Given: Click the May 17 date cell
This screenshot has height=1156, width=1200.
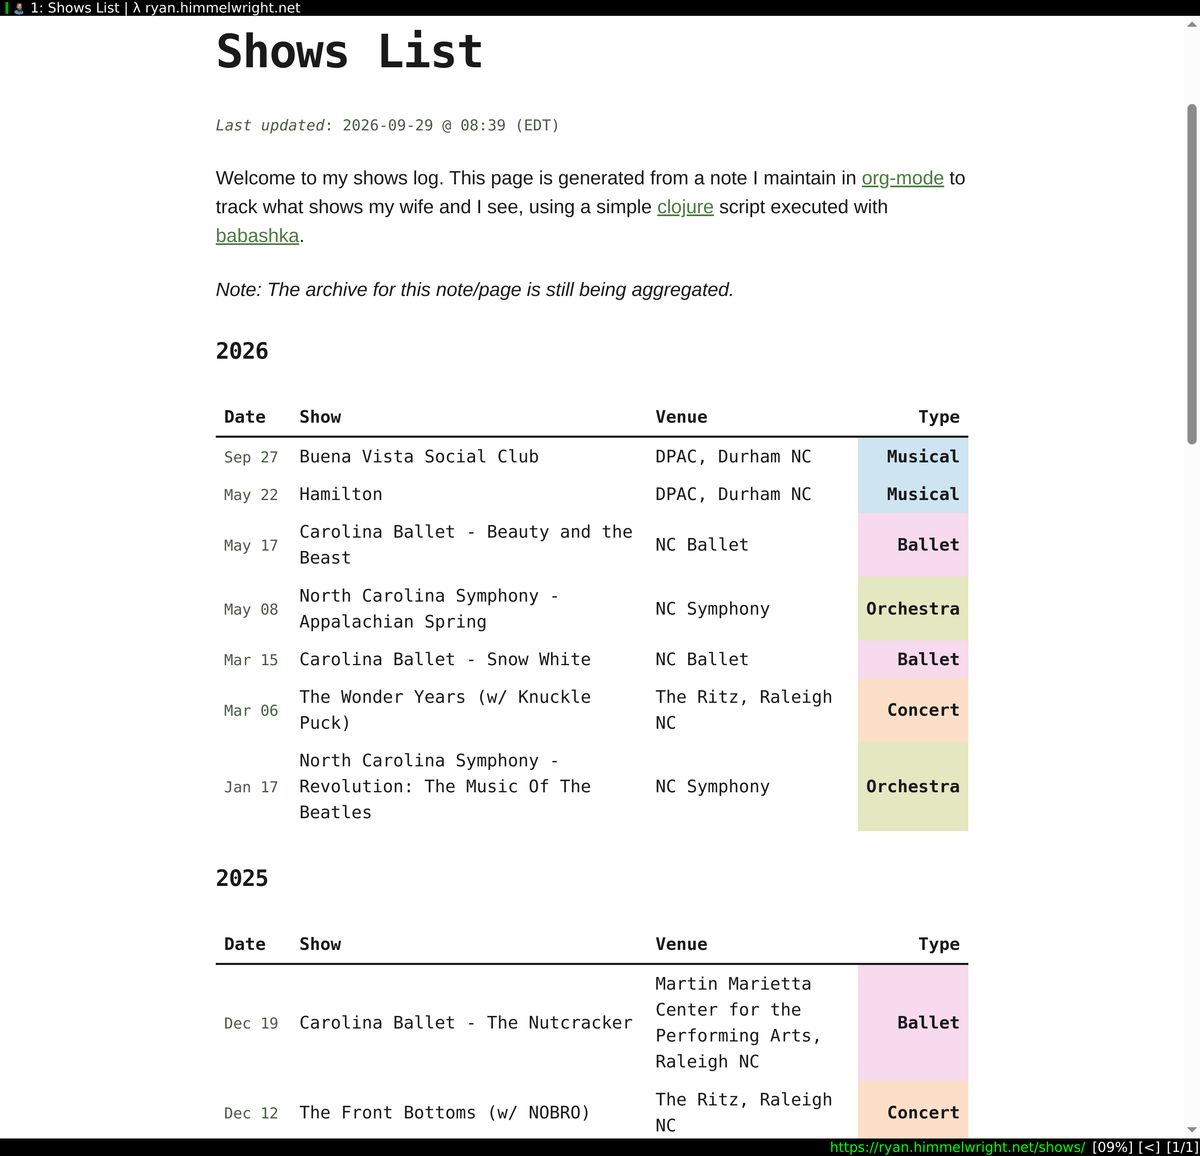Looking at the screenshot, I should pos(251,545).
